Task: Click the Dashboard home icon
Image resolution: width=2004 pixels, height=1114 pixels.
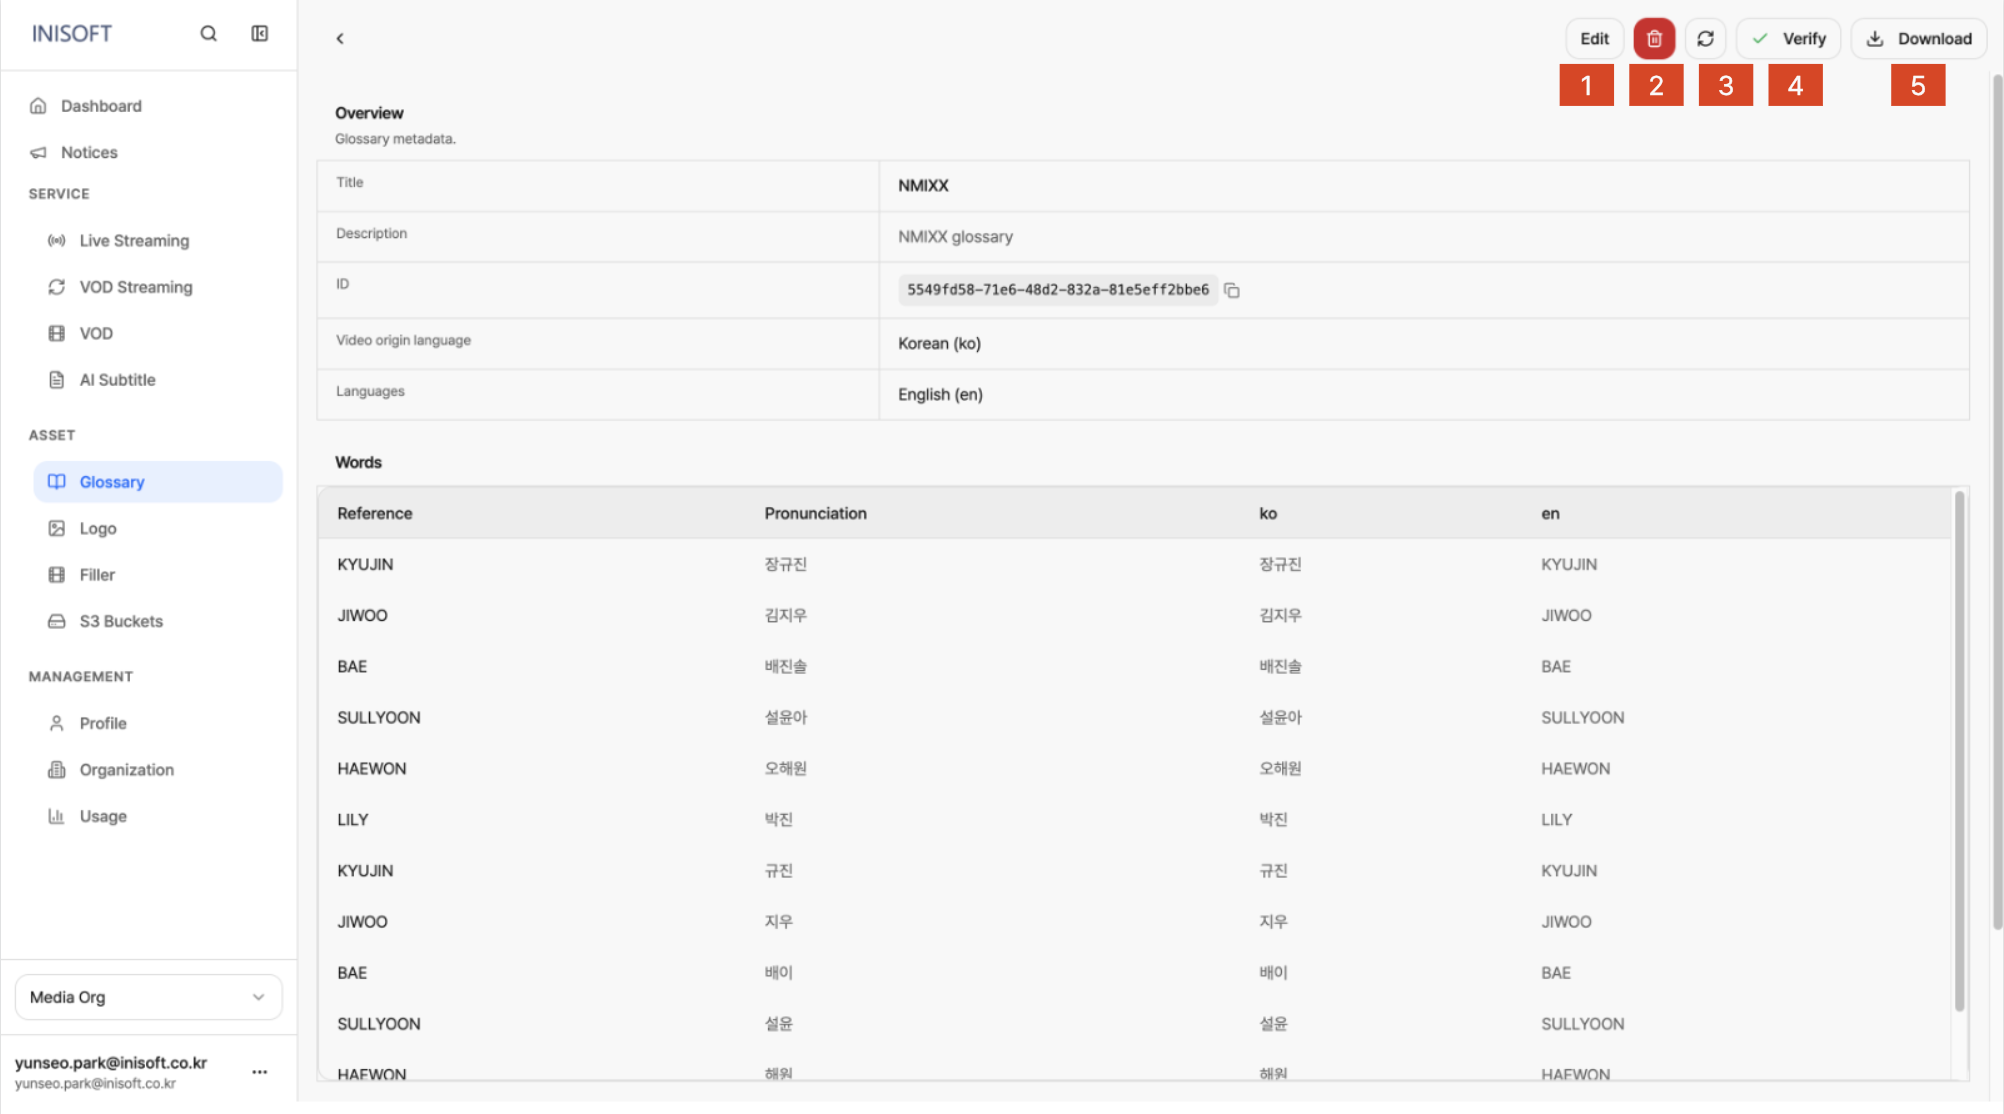Action: pyautogui.click(x=38, y=106)
